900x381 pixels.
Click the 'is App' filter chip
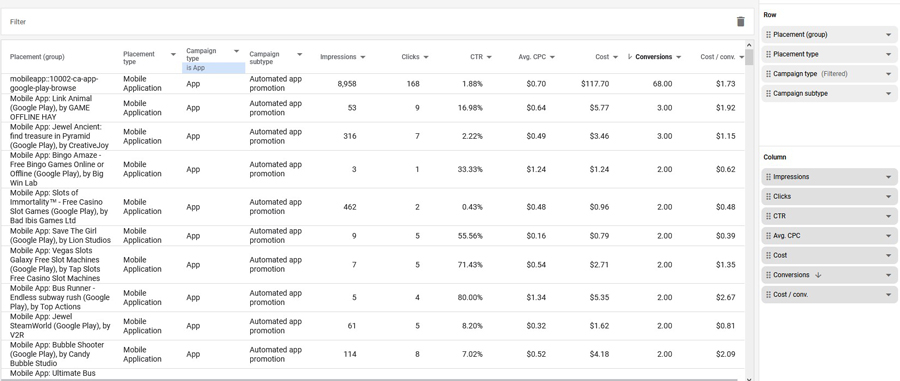click(214, 68)
